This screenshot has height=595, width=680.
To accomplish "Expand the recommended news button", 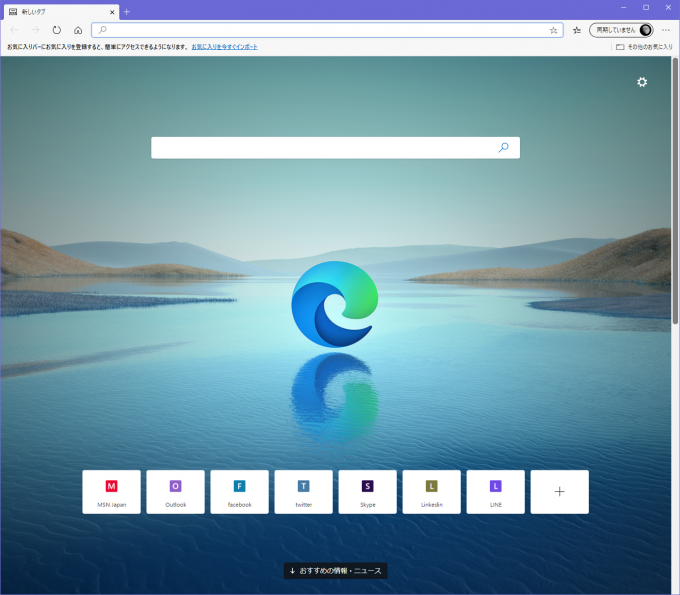I will [336, 571].
